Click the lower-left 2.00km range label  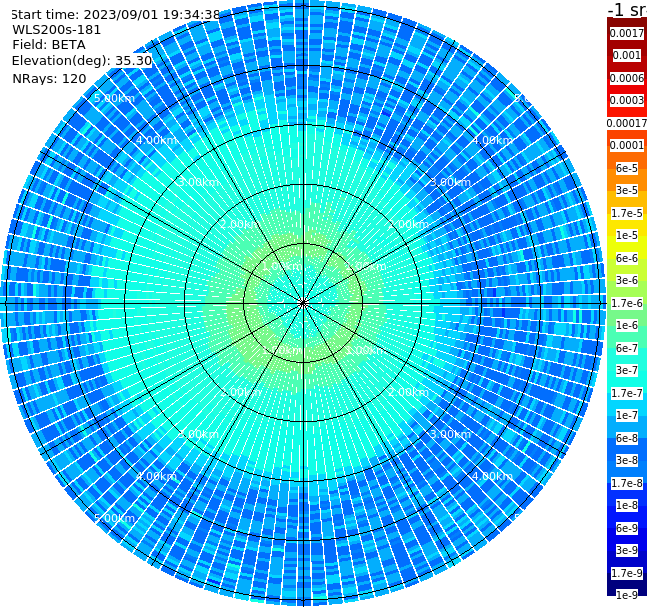click(241, 392)
